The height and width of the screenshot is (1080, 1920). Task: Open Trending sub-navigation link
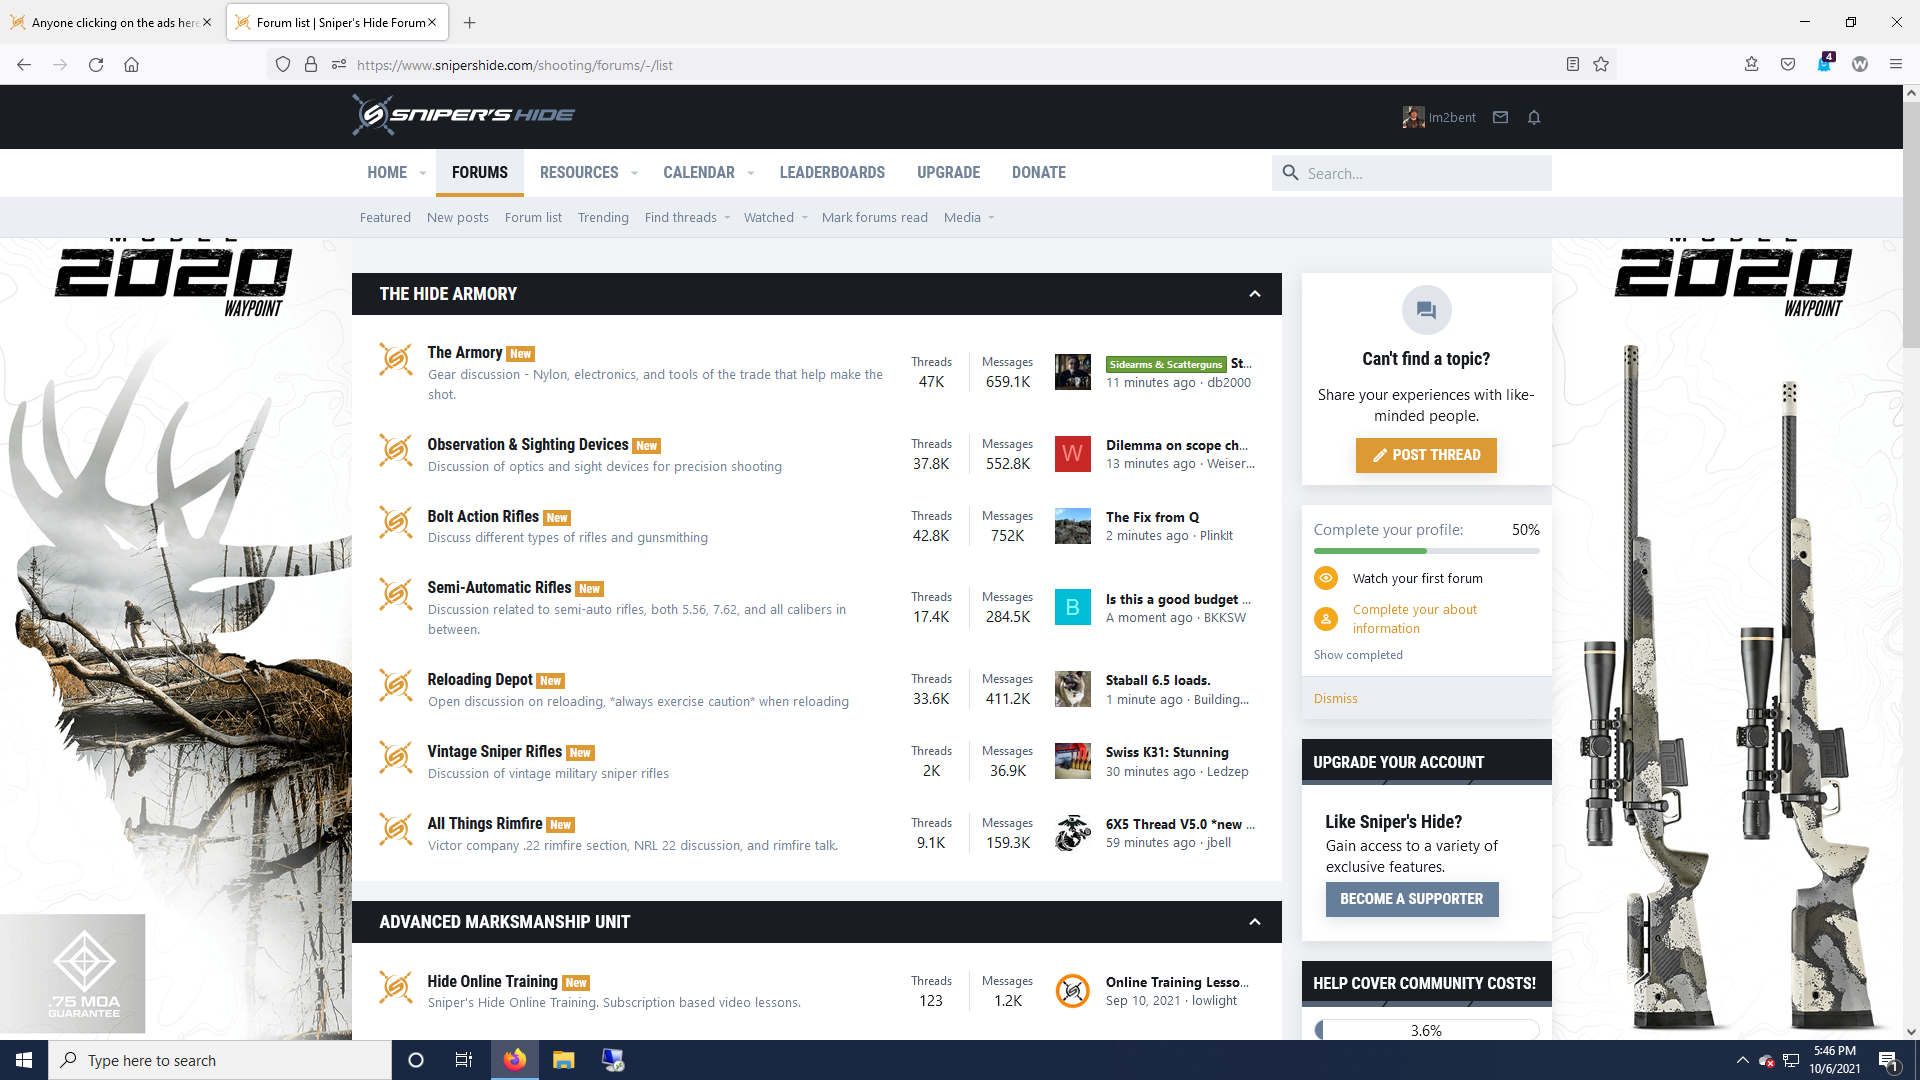click(603, 217)
